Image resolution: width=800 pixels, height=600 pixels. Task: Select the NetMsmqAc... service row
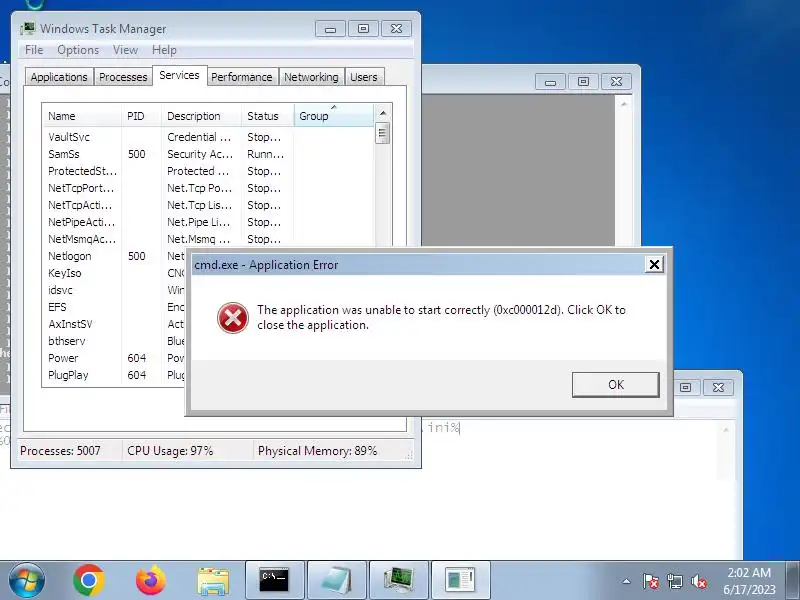click(208, 239)
